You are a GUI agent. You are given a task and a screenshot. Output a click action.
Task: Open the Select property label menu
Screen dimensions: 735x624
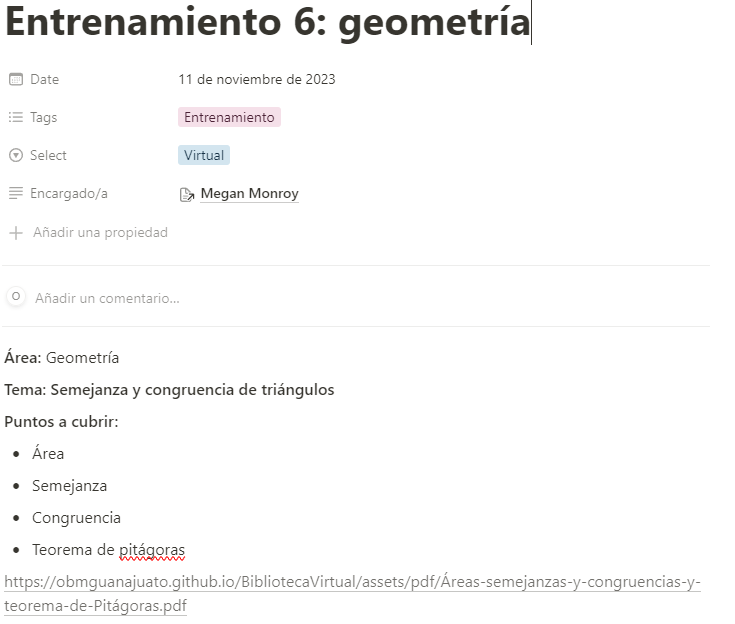48,155
